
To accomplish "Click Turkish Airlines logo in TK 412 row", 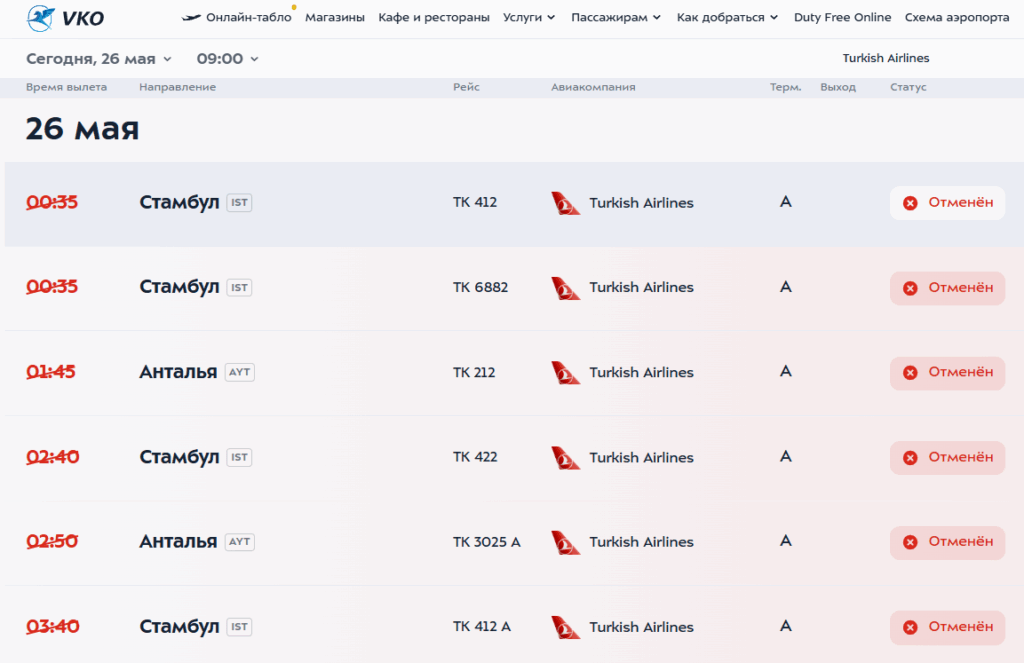I will [566, 203].
